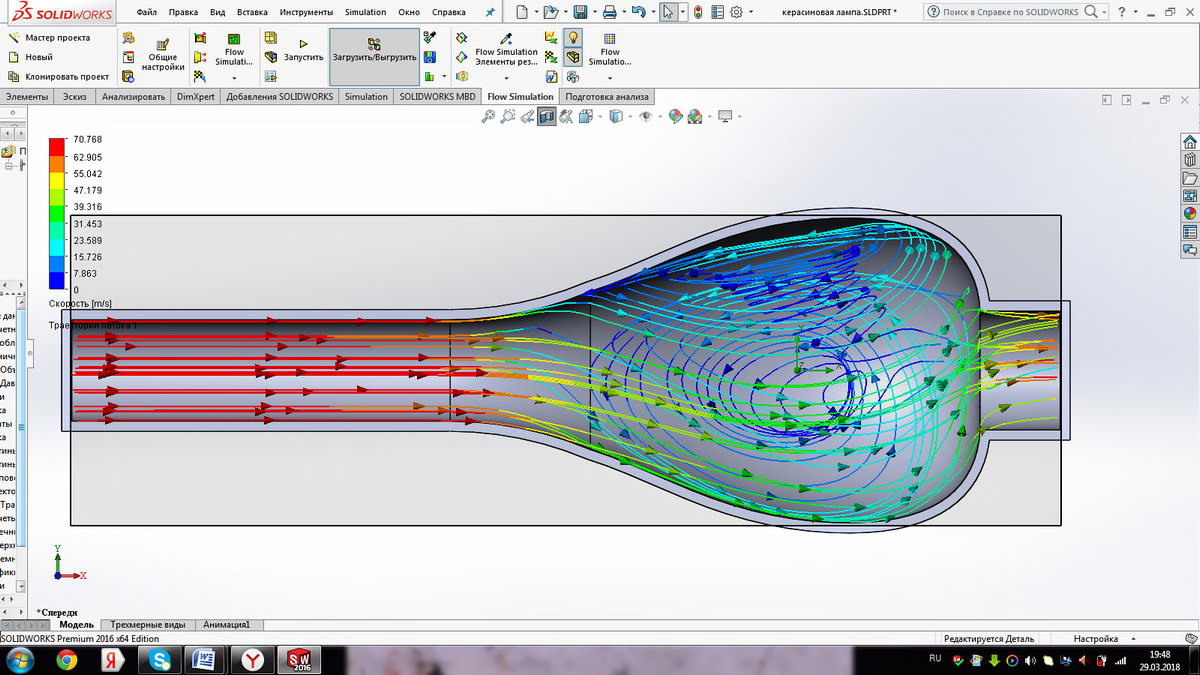Click the XYZ orientation triad

[x=70, y=562]
